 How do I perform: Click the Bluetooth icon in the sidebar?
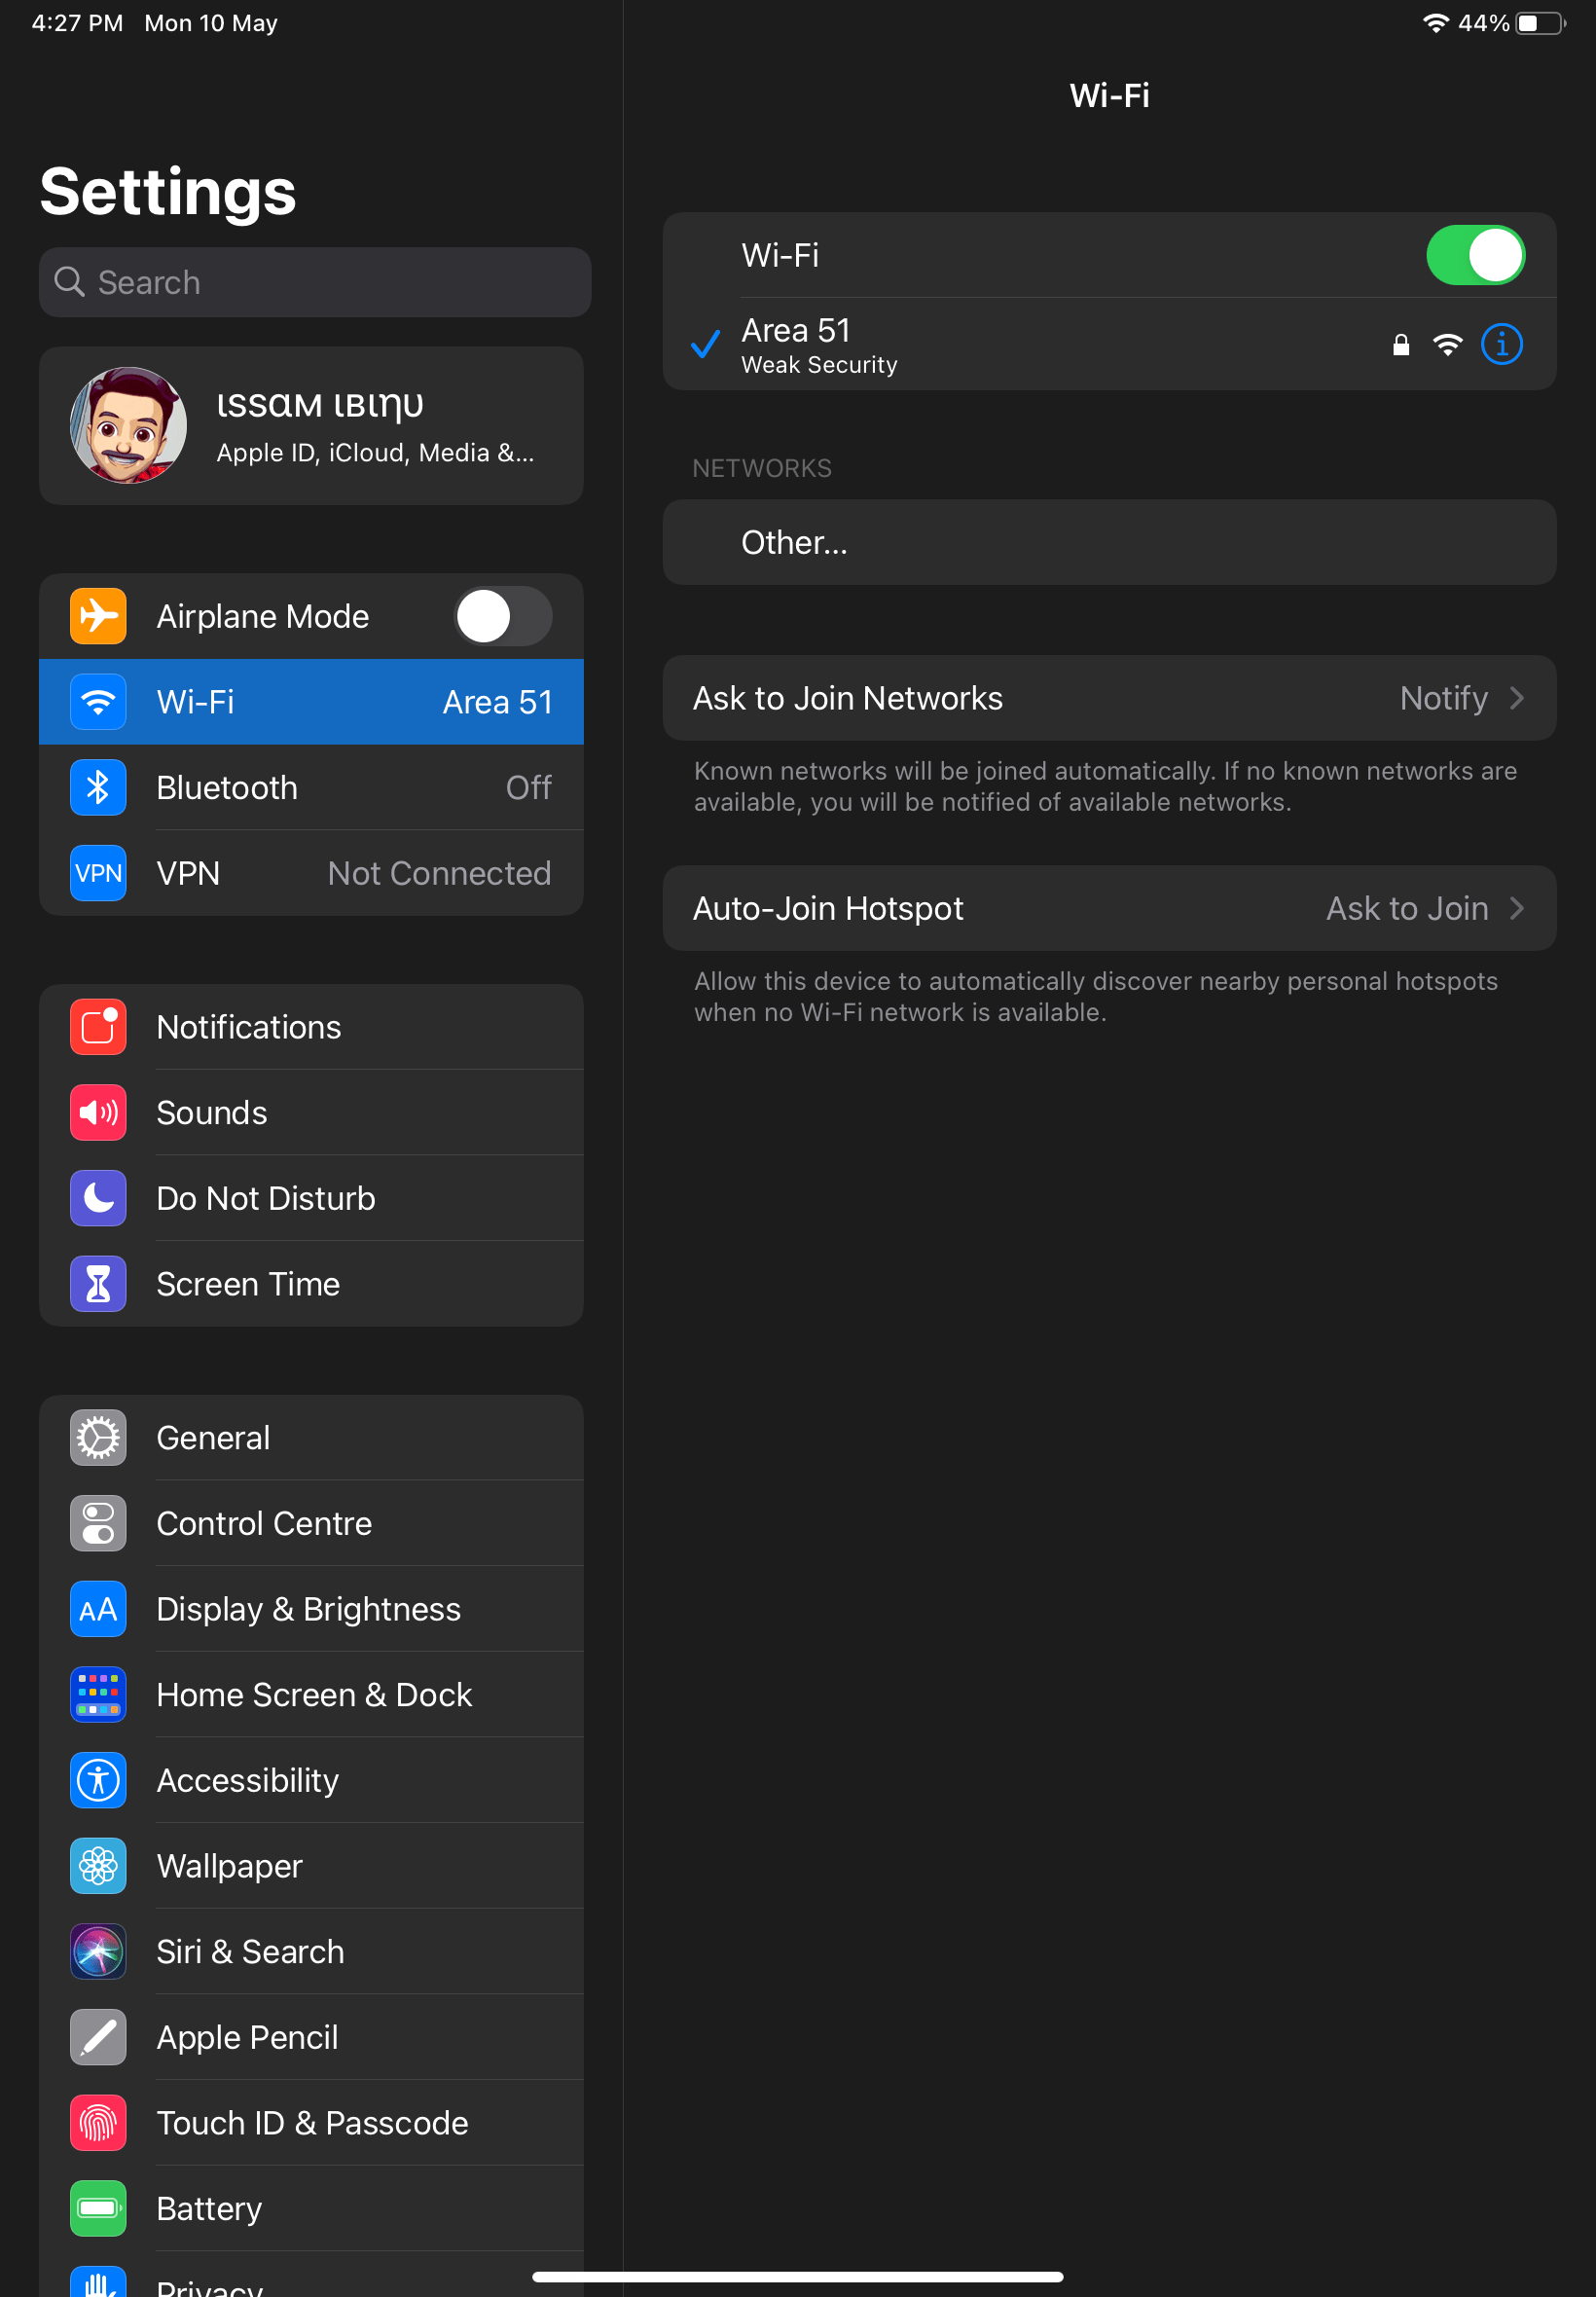(97, 787)
